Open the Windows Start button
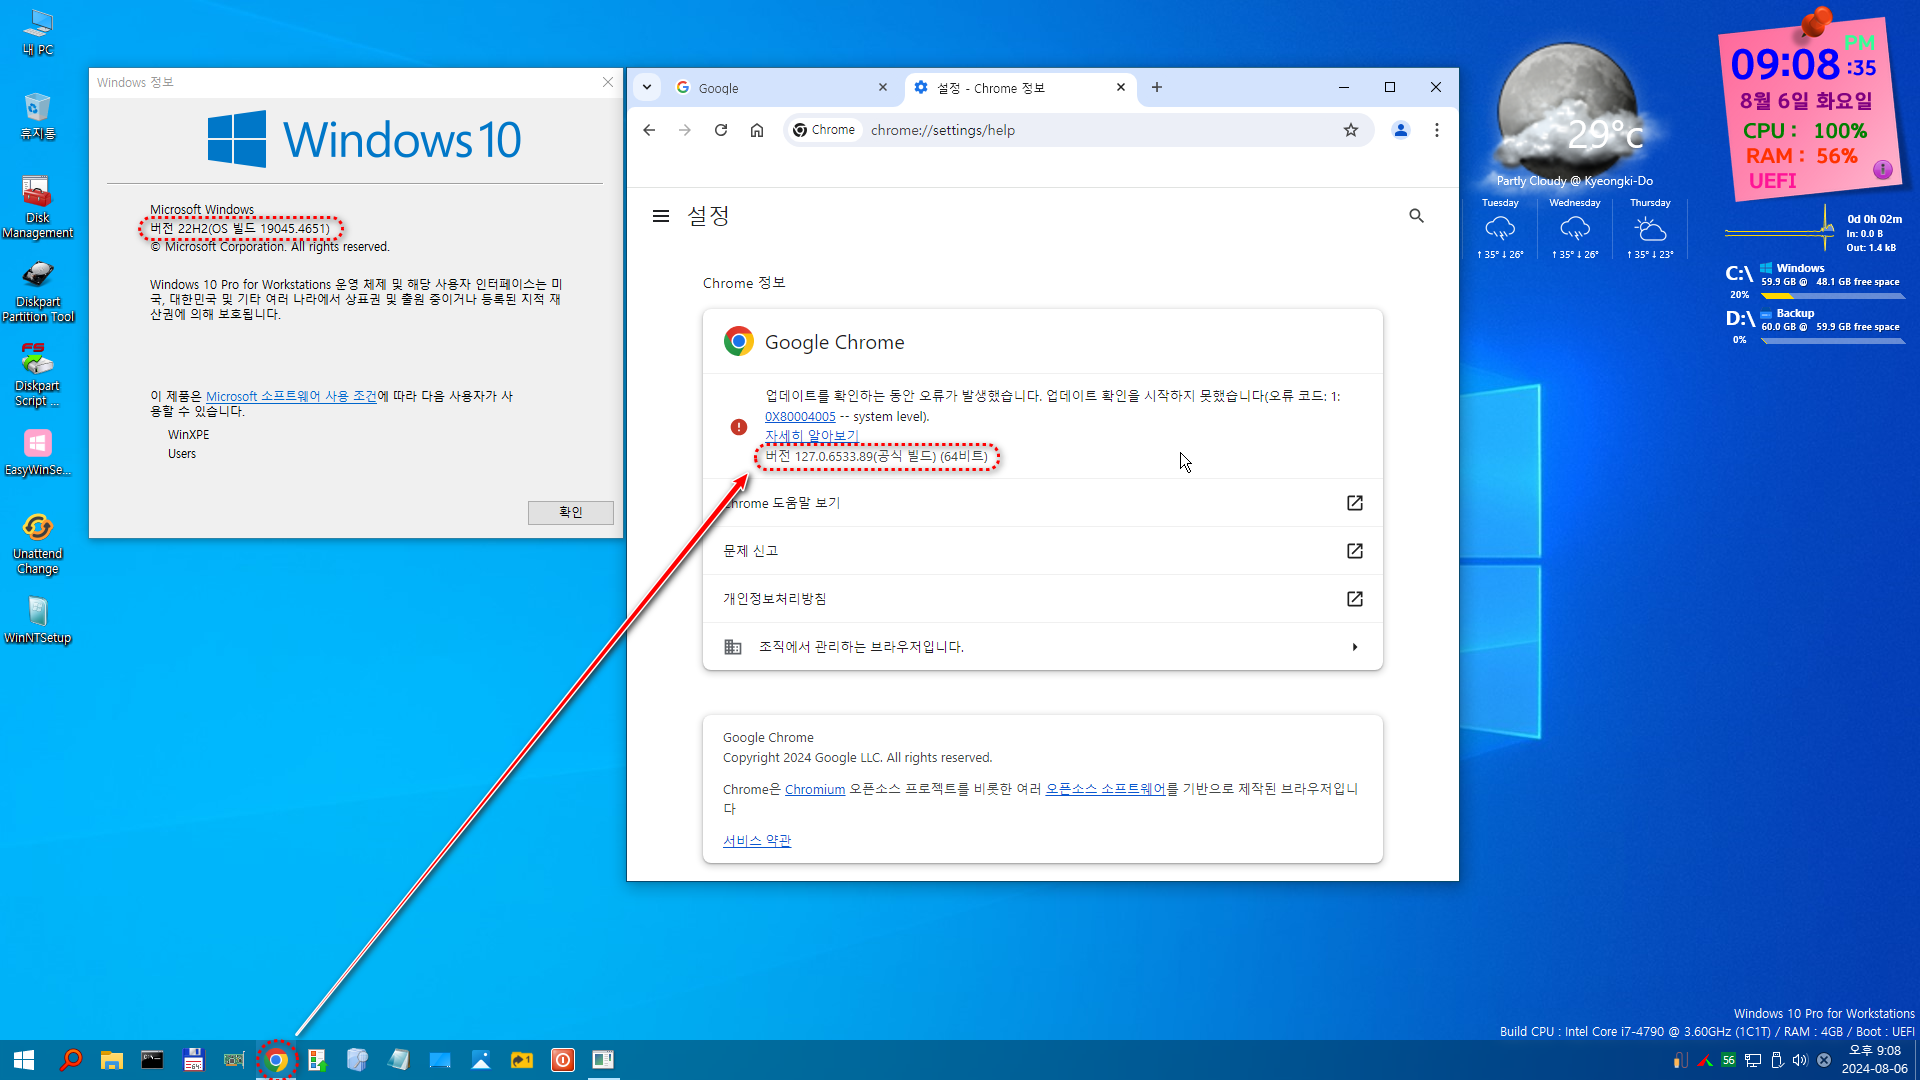Image resolution: width=1920 pixels, height=1080 pixels. [x=24, y=1060]
